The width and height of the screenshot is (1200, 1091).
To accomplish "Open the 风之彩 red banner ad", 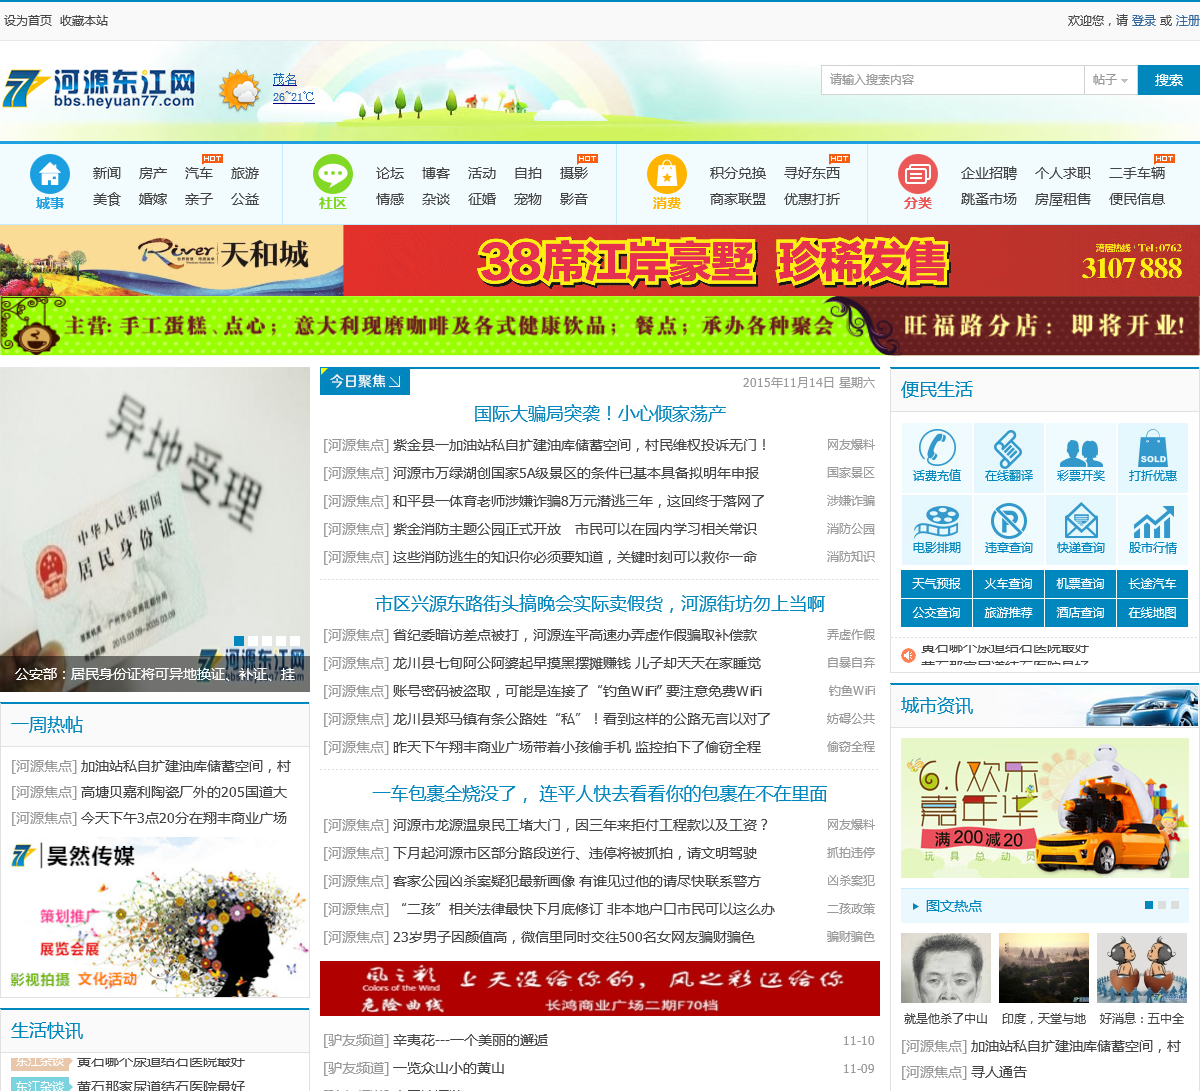I will coord(600,988).
